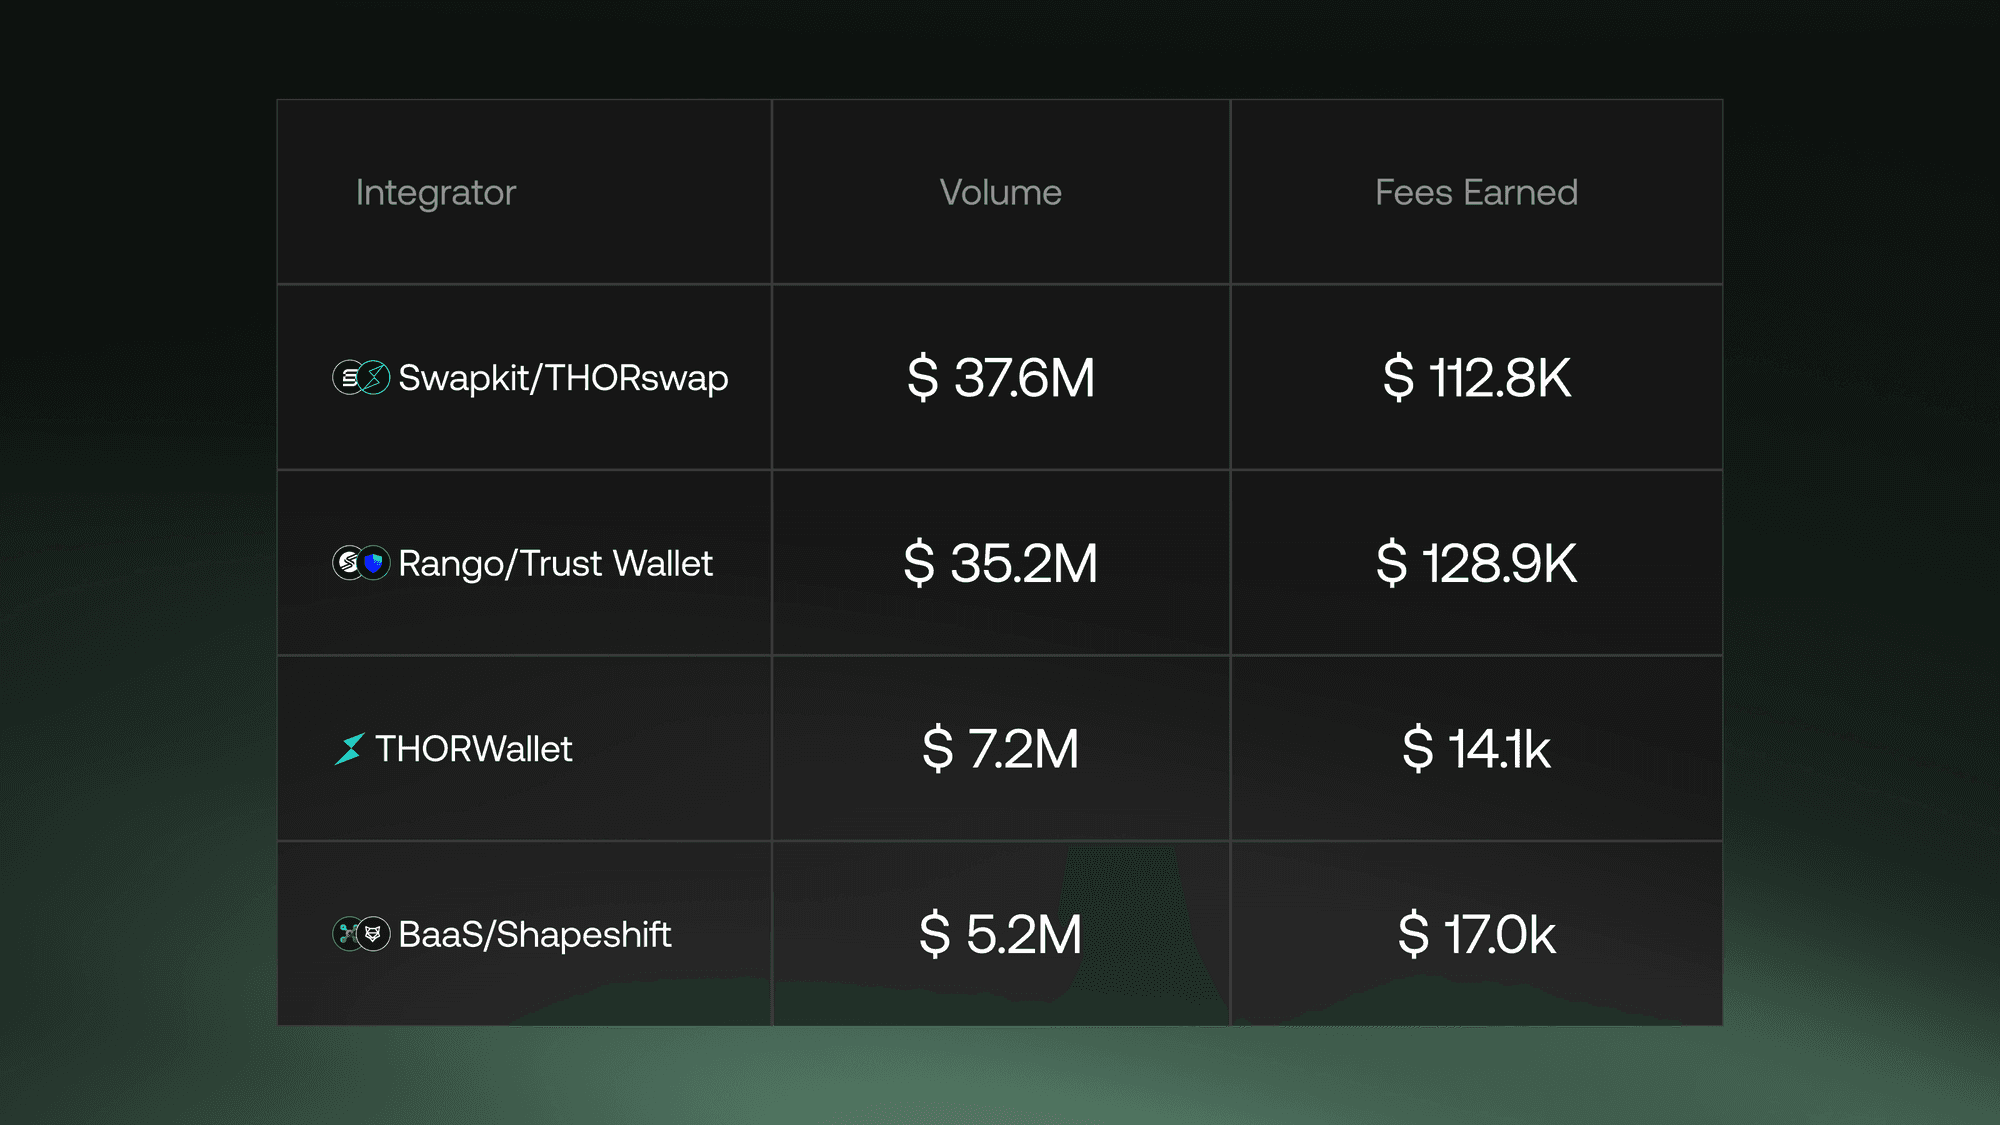Image resolution: width=2000 pixels, height=1125 pixels.
Task: Select the Volume column header
Action: (x=1000, y=192)
